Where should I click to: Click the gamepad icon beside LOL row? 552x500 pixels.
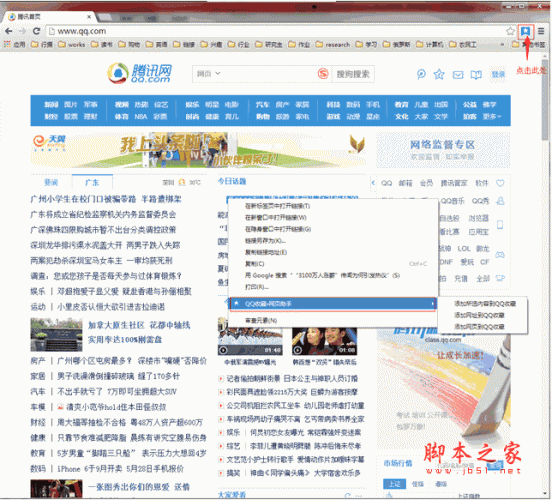click(x=500, y=254)
